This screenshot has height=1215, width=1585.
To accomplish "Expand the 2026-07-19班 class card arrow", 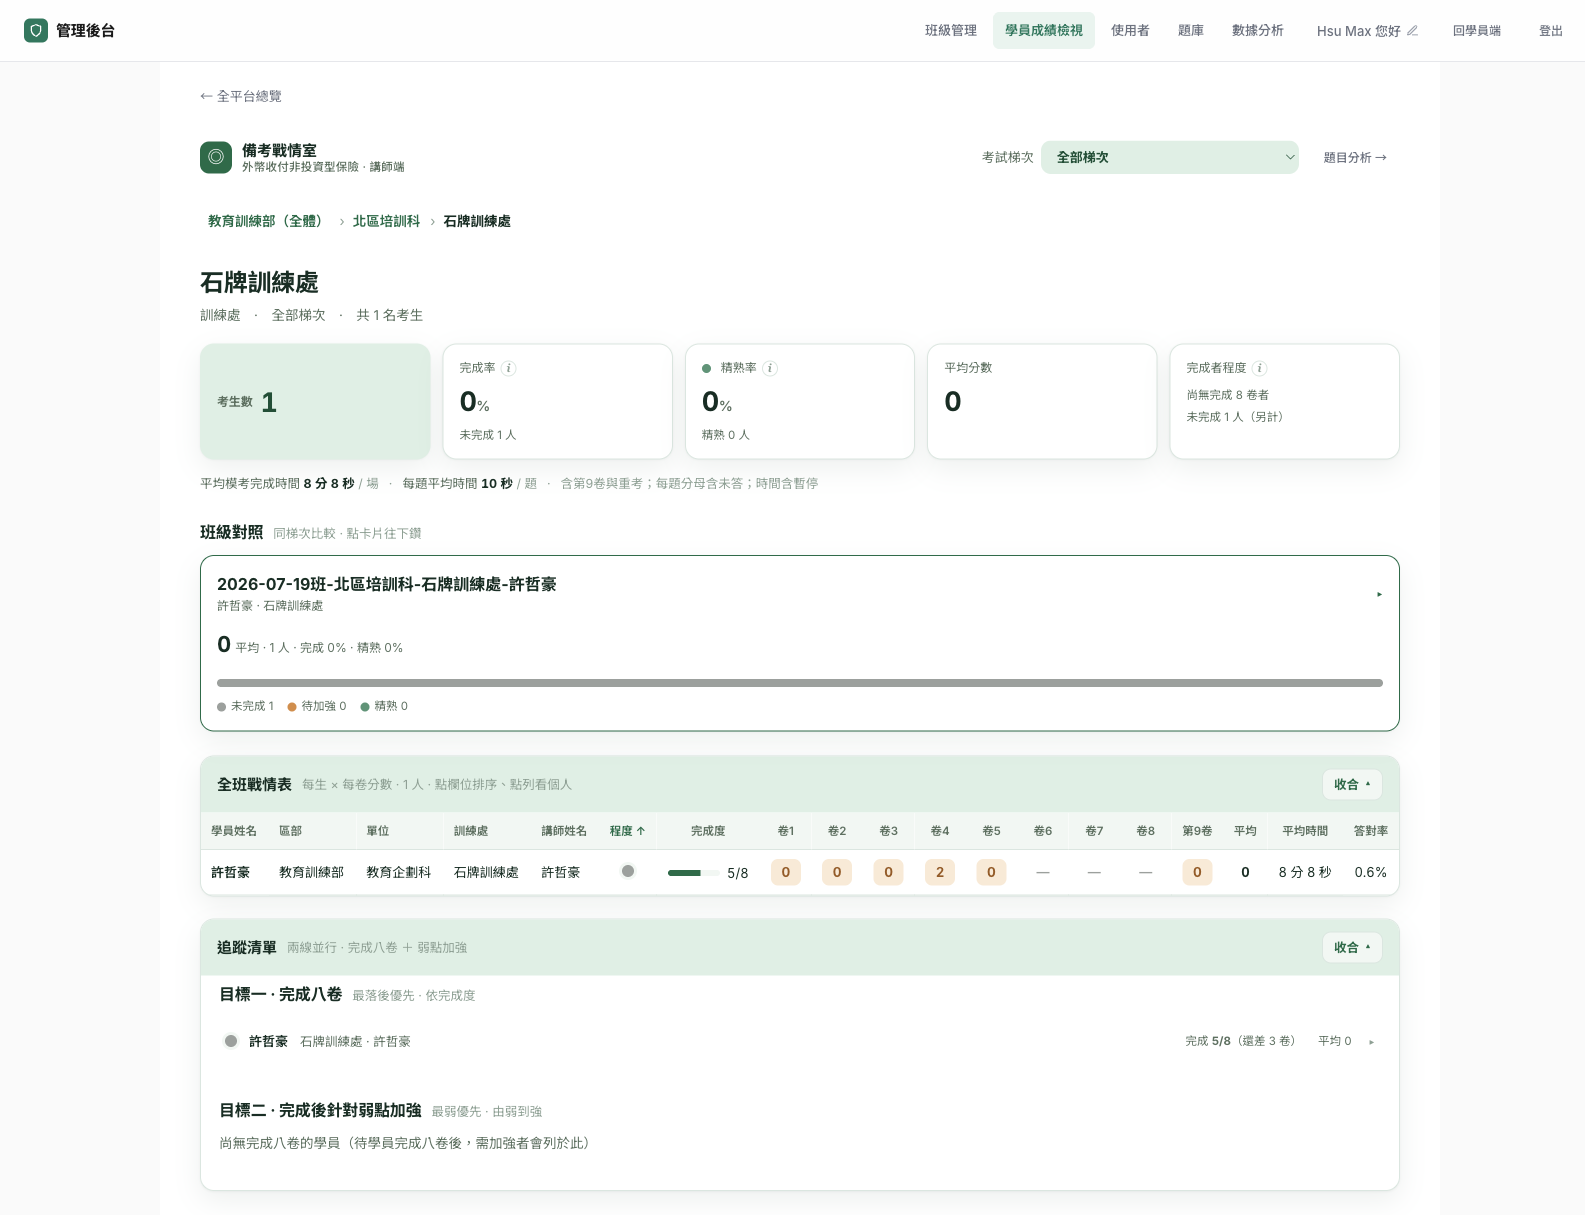I will point(1379,594).
